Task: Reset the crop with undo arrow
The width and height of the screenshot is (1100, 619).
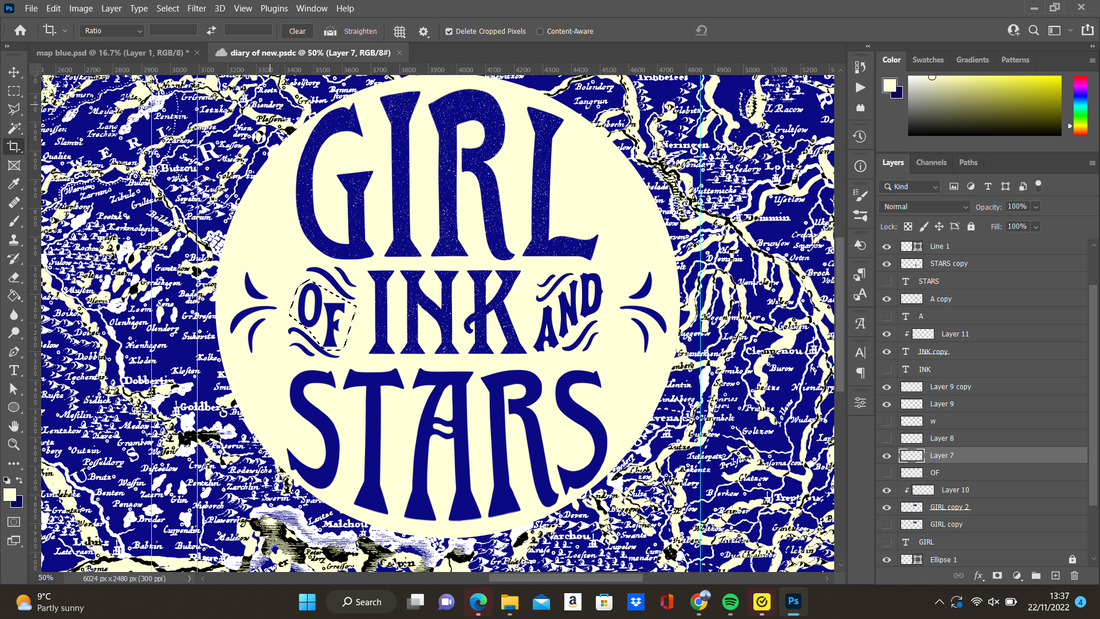Action: 701,31
